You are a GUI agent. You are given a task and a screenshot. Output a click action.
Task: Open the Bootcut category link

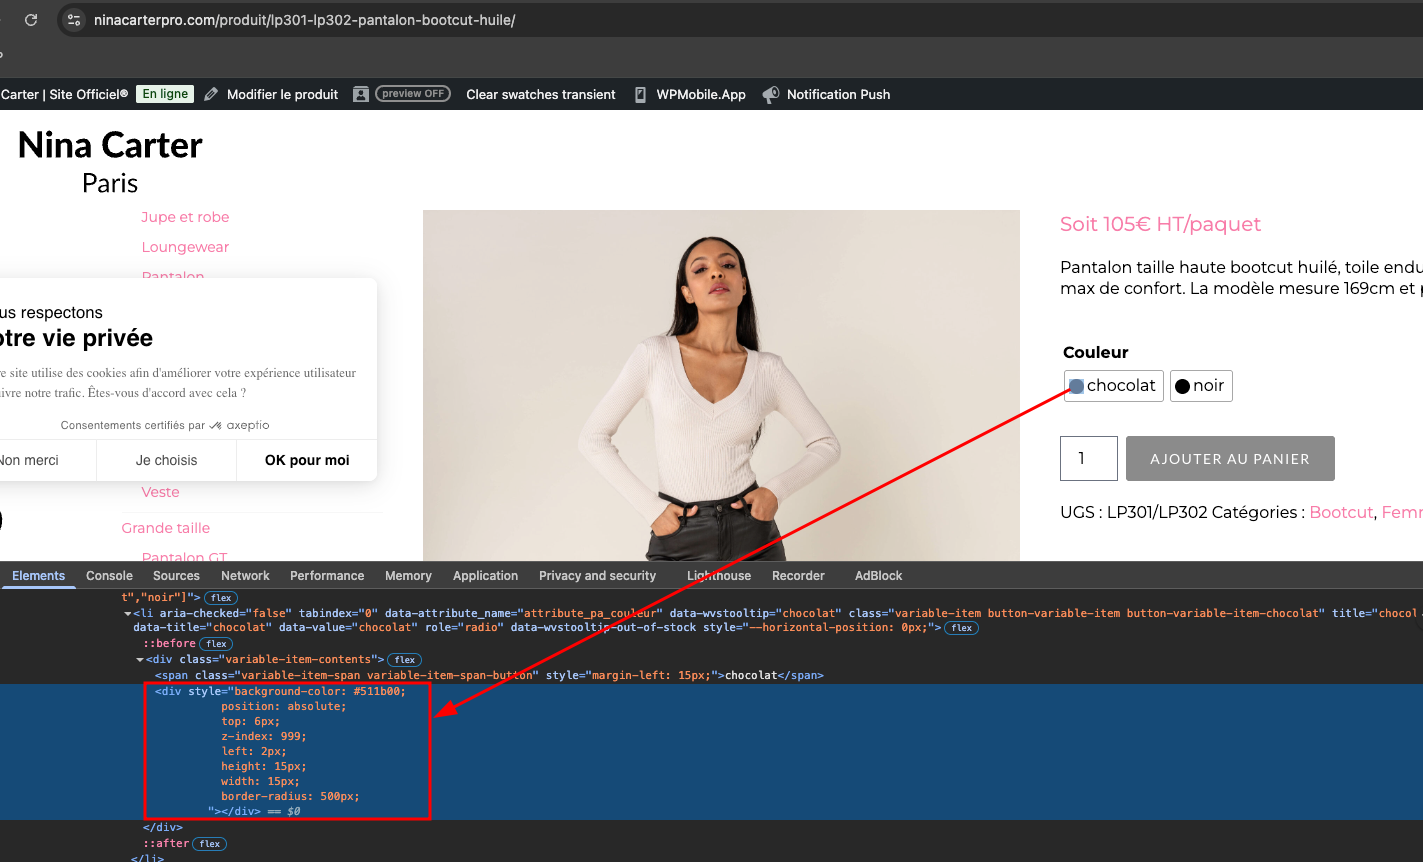point(1341,512)
